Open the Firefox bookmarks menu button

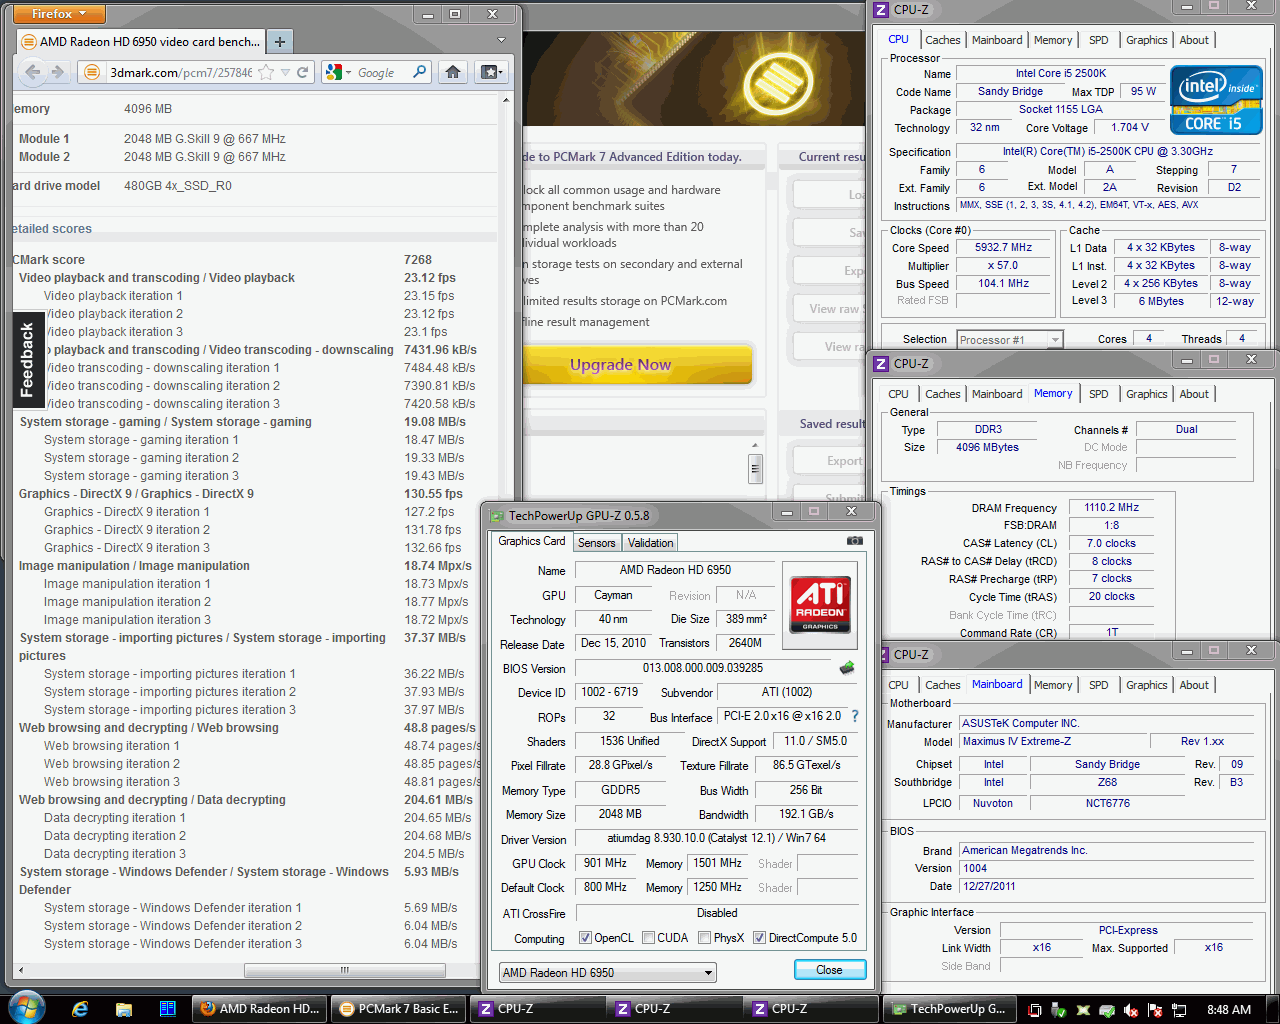point(490,72)
